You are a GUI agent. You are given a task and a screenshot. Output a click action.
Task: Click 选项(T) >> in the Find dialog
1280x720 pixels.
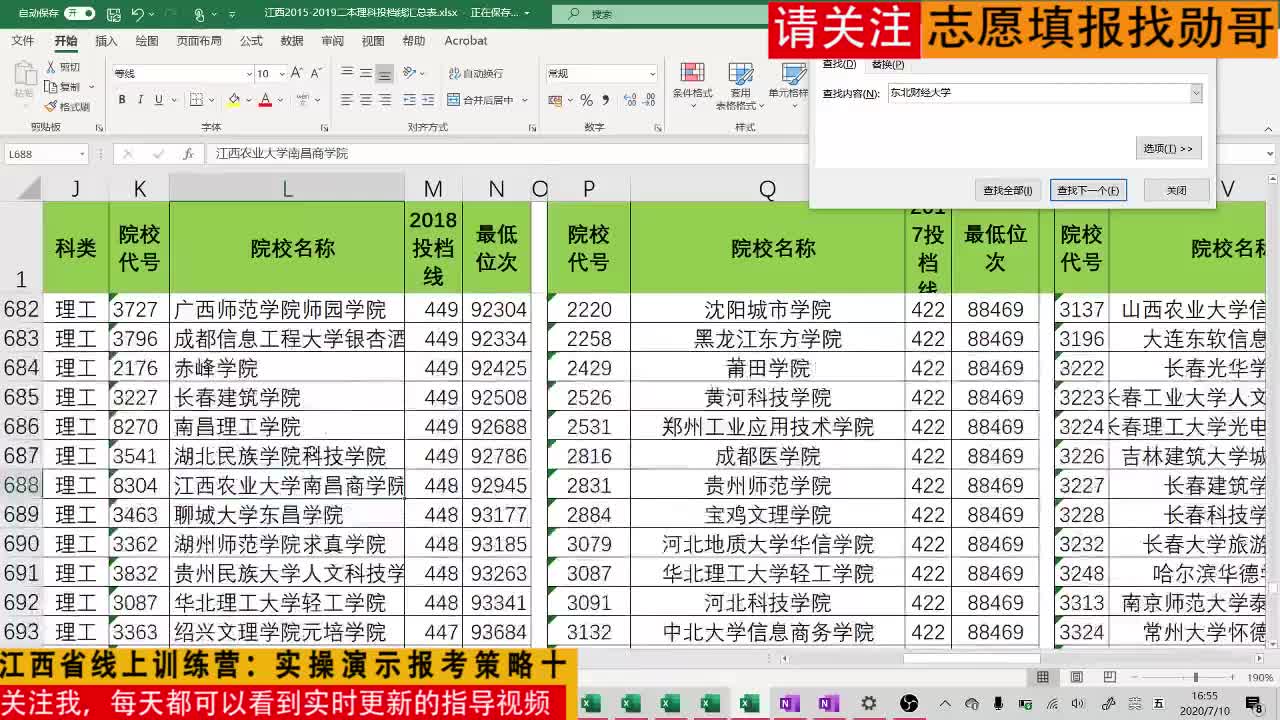click(1168, 148)
